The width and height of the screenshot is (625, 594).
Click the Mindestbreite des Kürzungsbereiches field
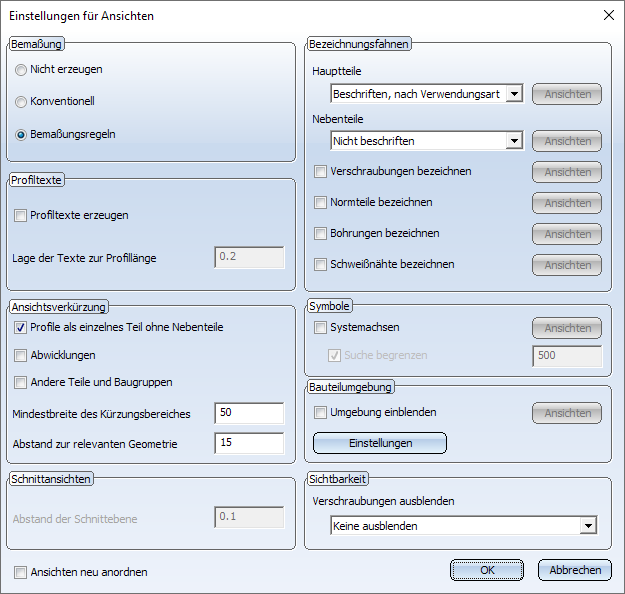point(249,414)
